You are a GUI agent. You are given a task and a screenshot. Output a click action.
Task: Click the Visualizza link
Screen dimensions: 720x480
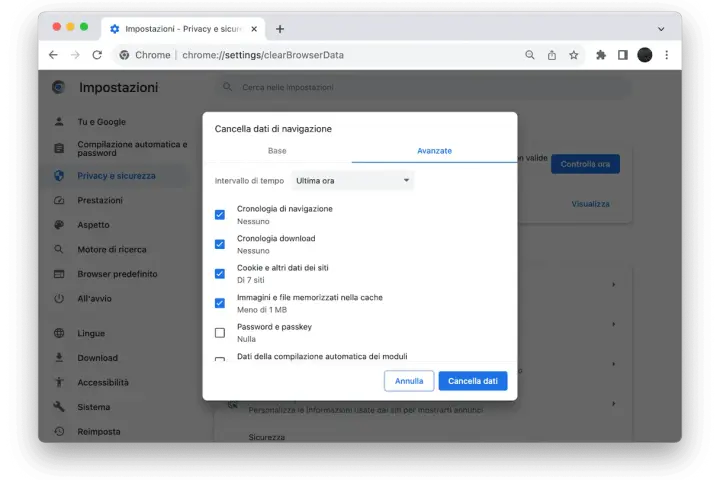[x=591, y=204]
